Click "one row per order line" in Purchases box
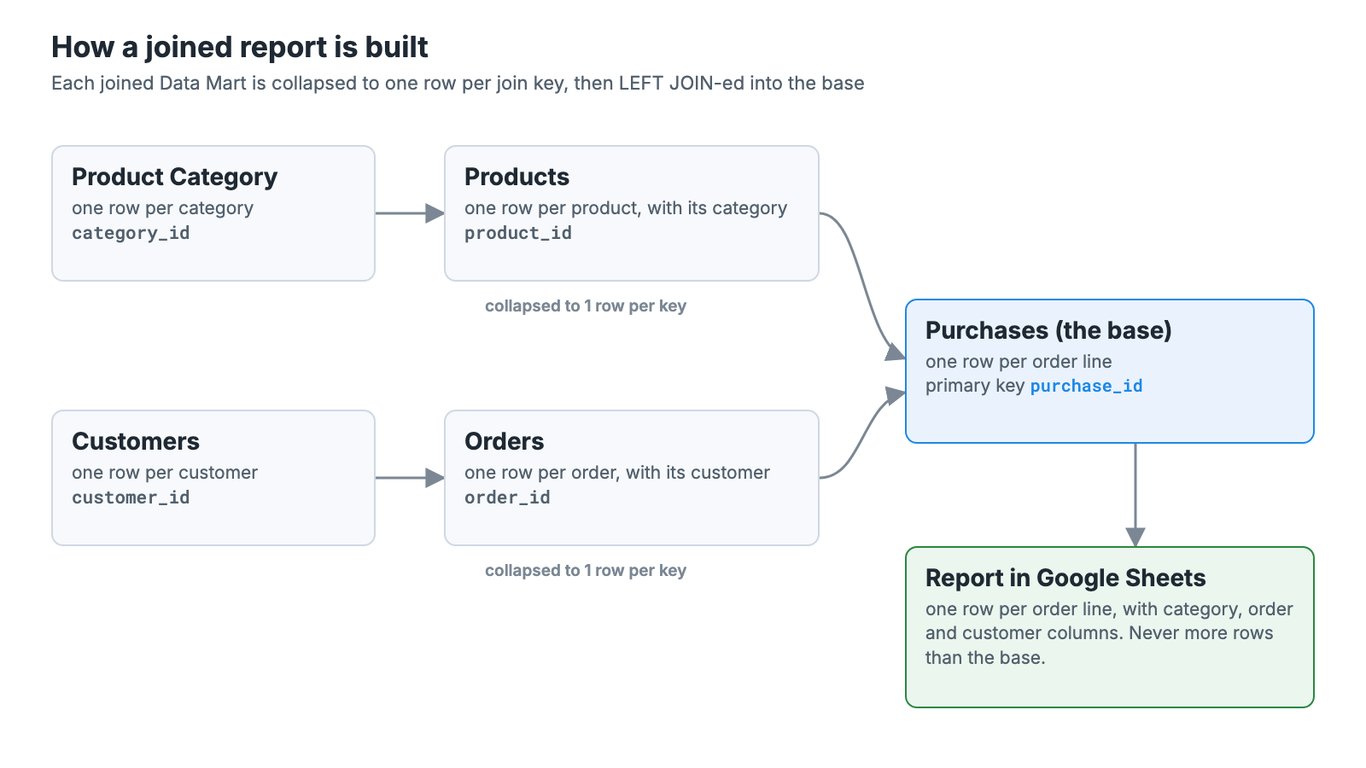 (x=1019, y=362)
